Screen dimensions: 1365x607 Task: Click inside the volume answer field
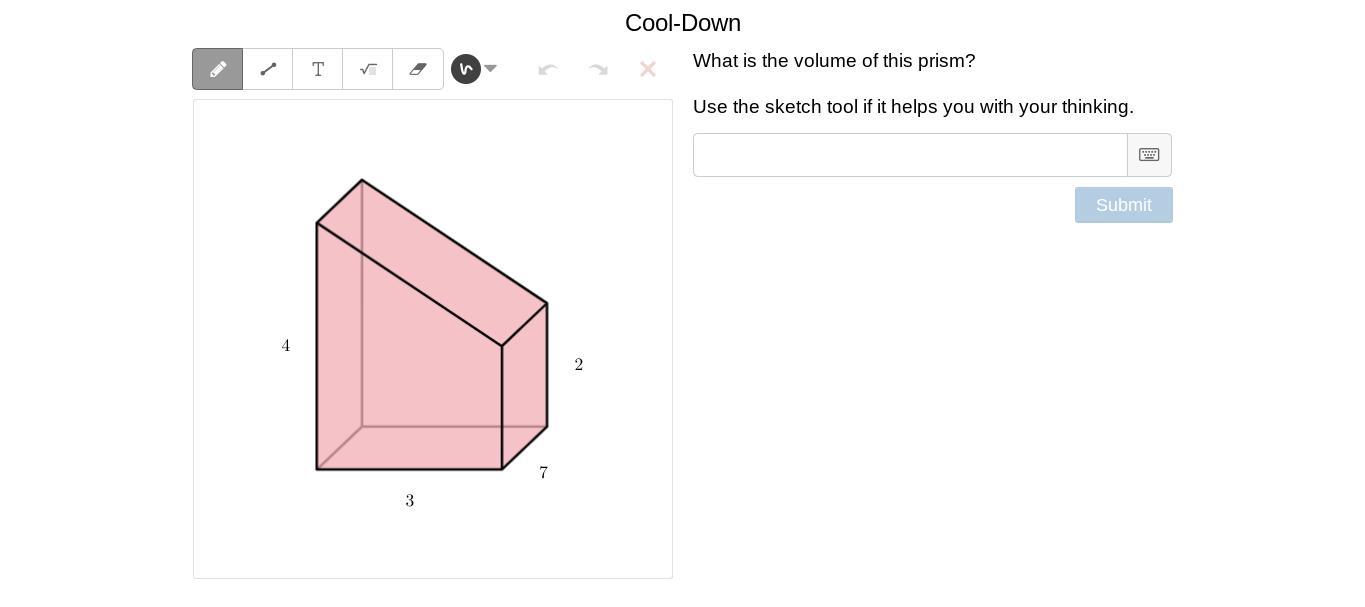[x=910, y=155]
